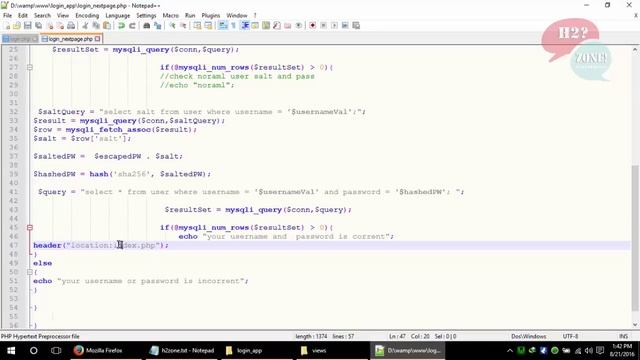This screenshot has width=640, height=360.
Task: Switch to h2zone.txt - Notepad taskbar window
Action: click(x=182, y=351)
